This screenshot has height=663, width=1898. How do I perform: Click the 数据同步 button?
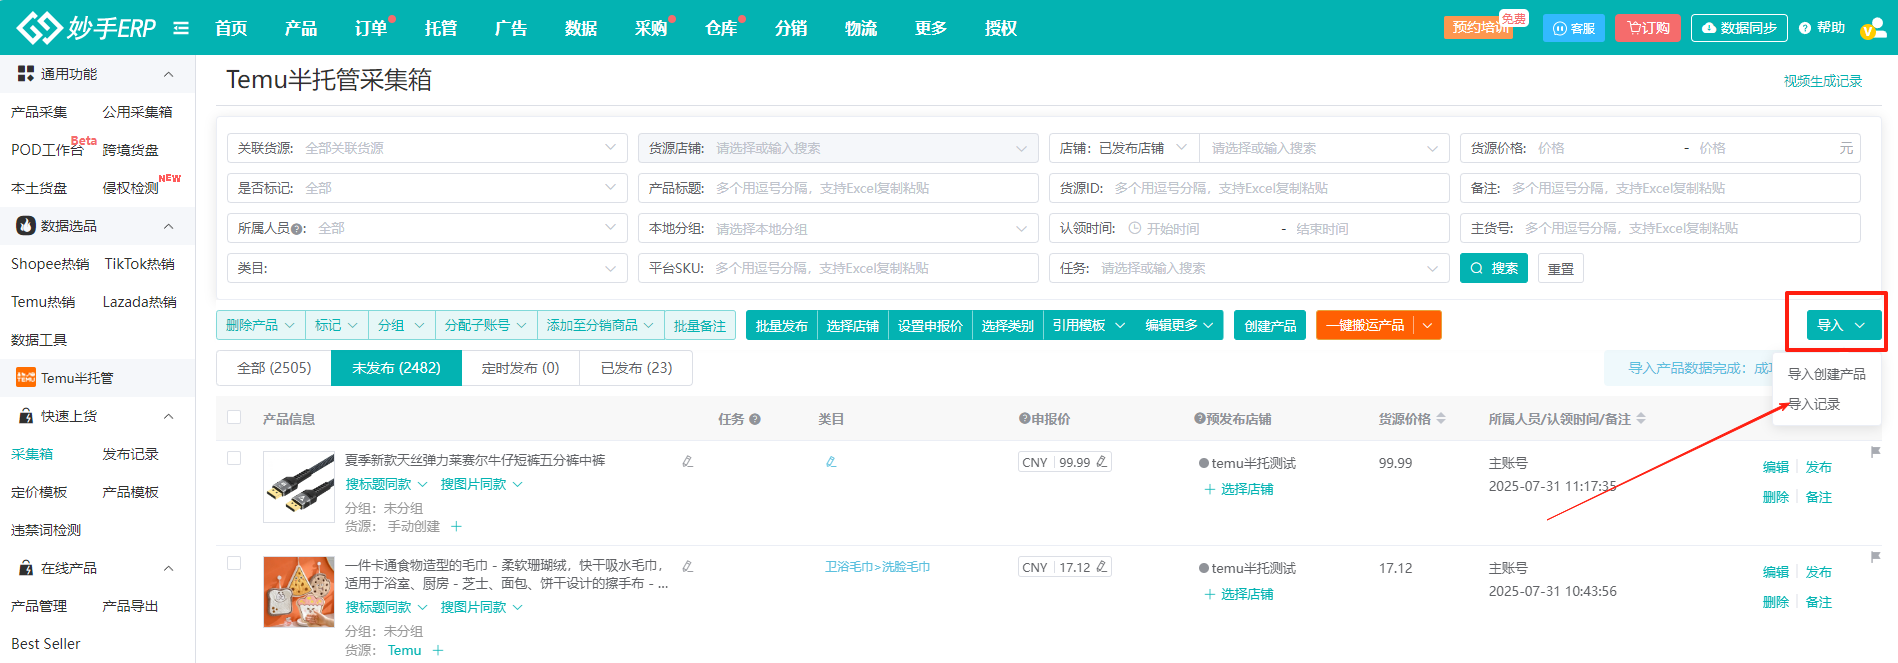tap(1739, 28)
